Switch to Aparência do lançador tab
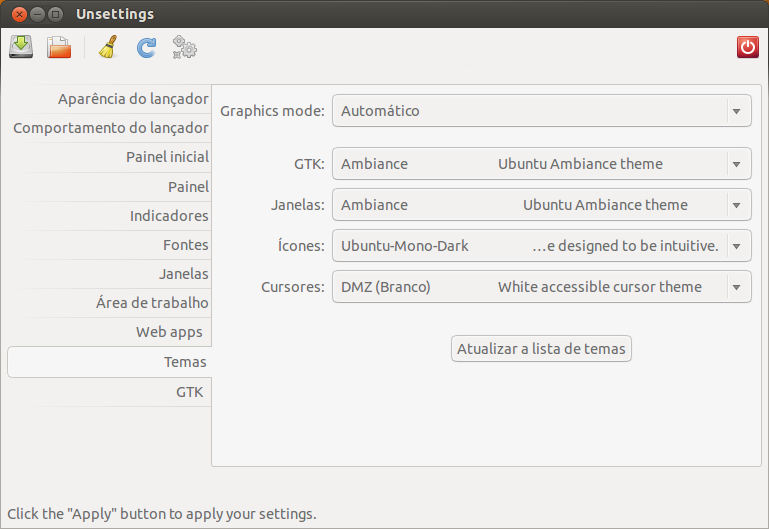Screen dimensions: 769x529 [x=133, y=99]
